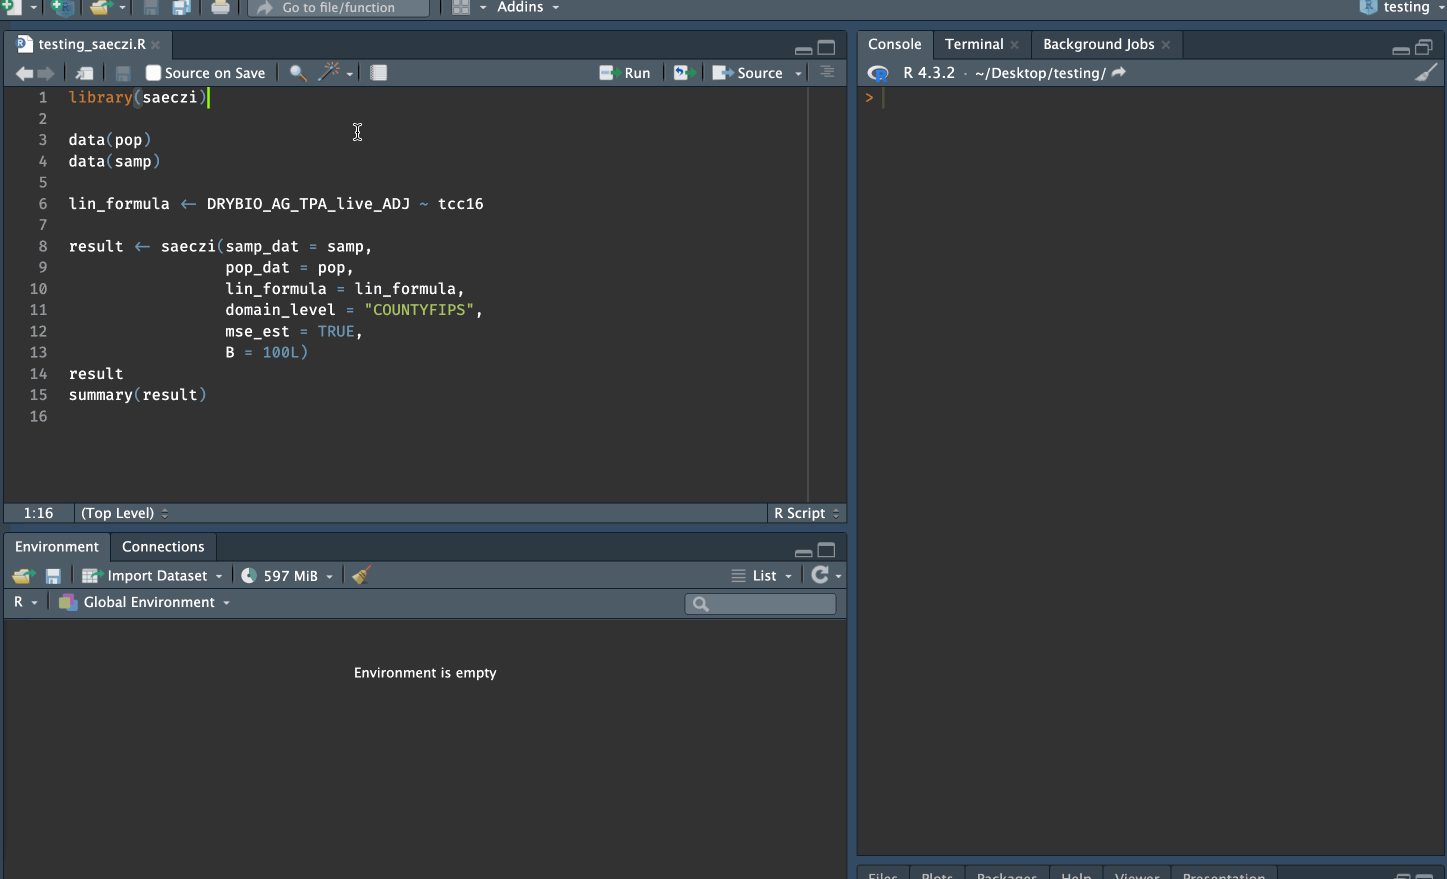
Task: Click view current working directory arrow
Action: tap(1119, 73)
